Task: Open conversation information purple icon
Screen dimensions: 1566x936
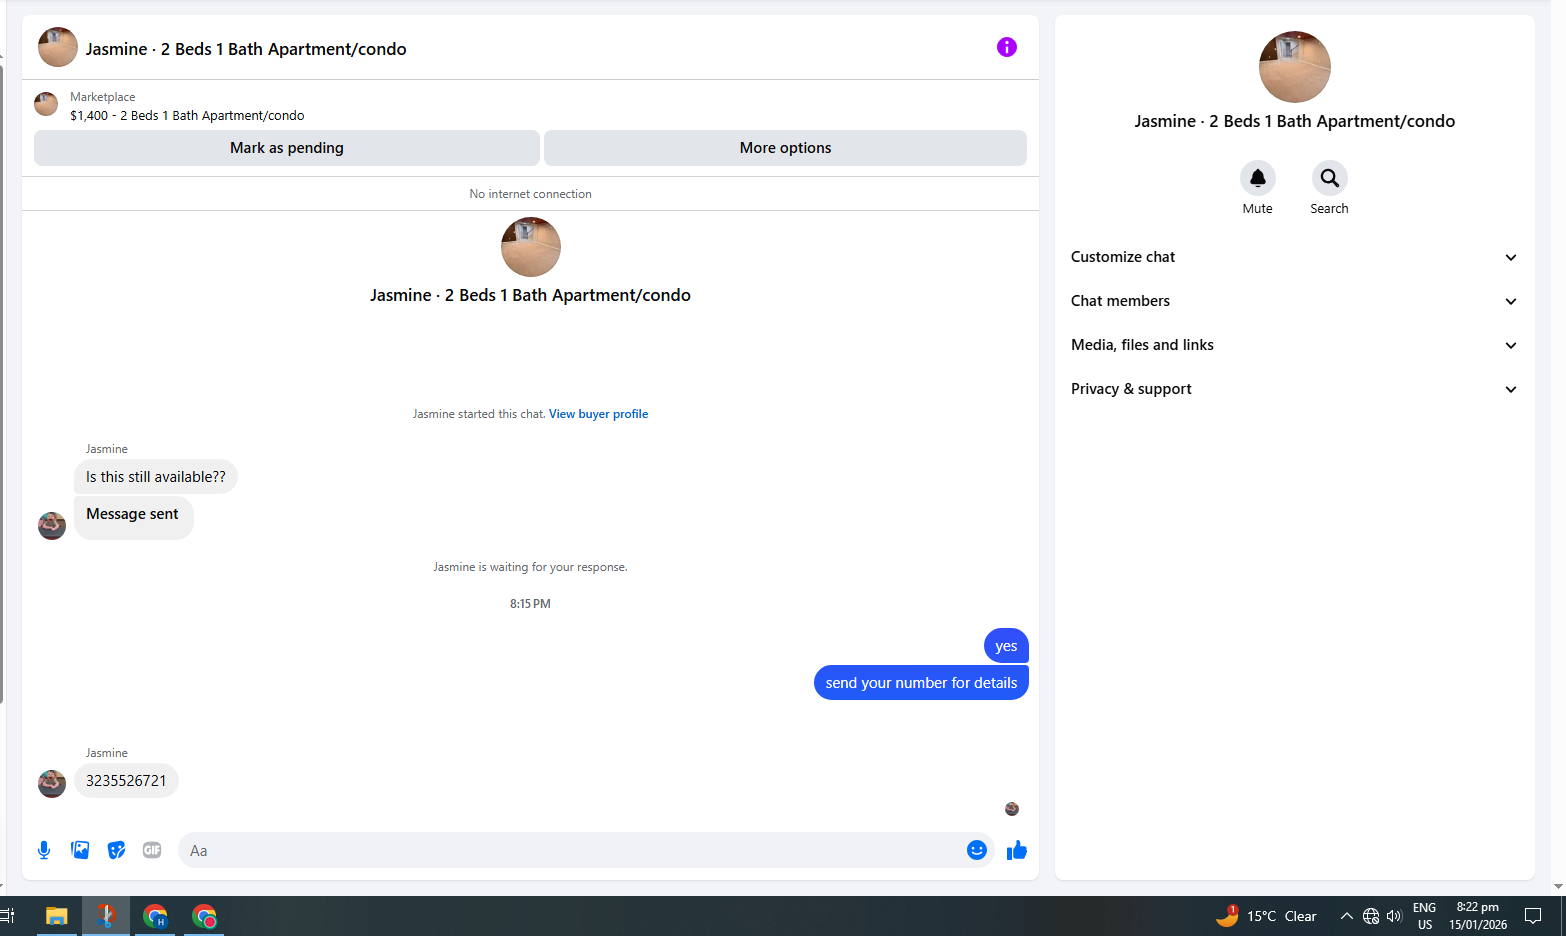Action: [1006, 47]
